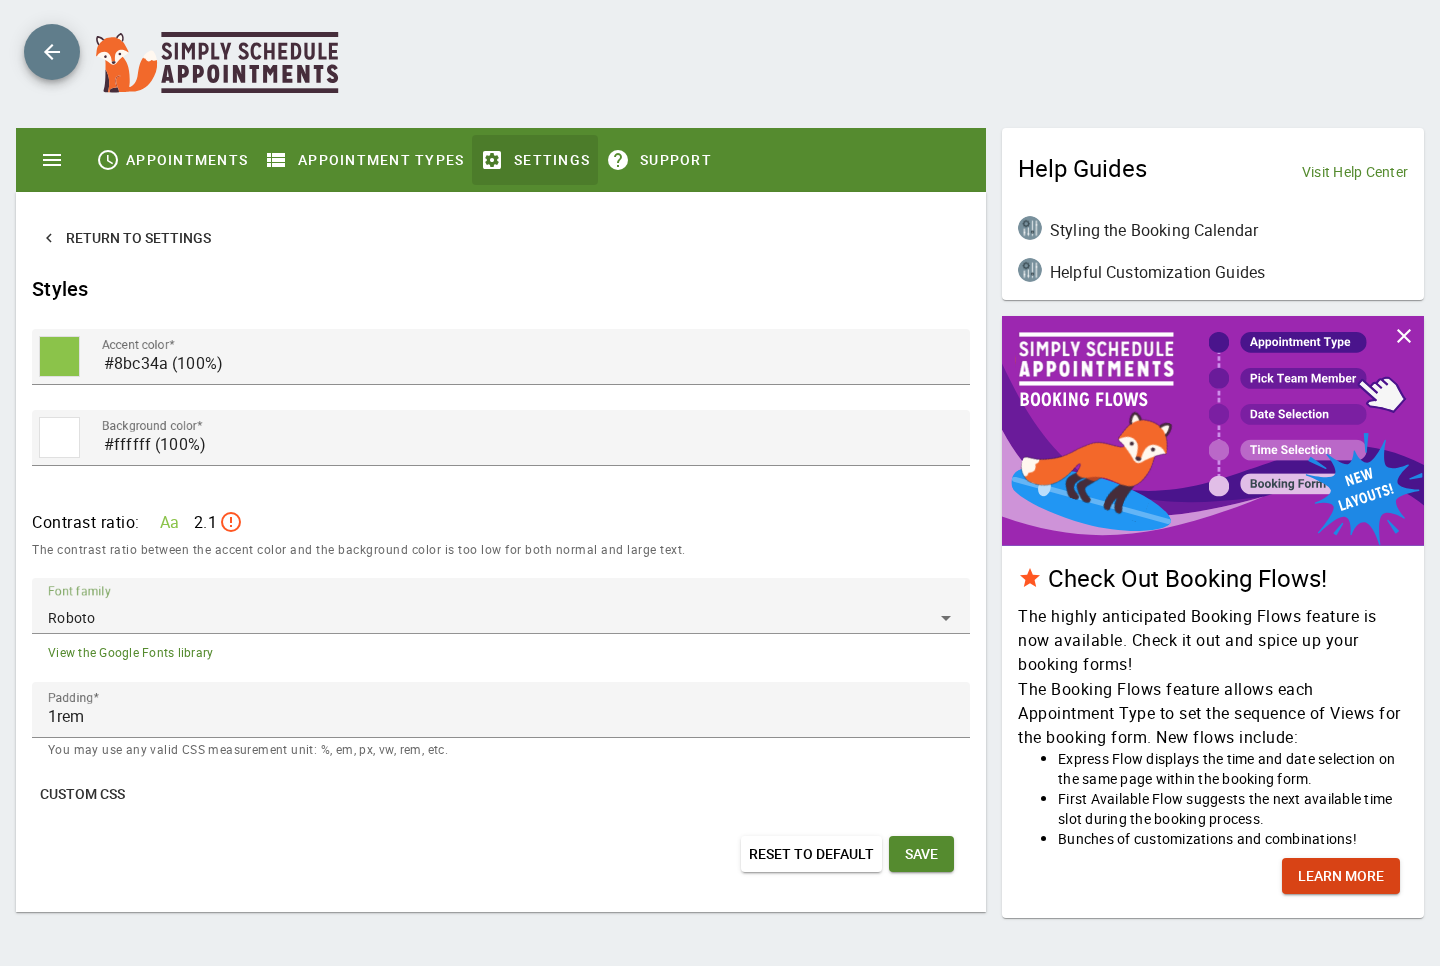
Task: Click the icon beside Helpful Customization Guides
Action: coord(1030,270)
